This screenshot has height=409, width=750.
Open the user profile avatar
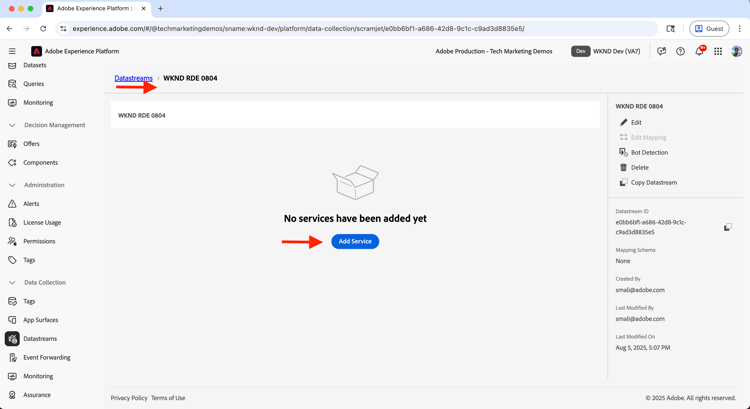tap(737, 51)
